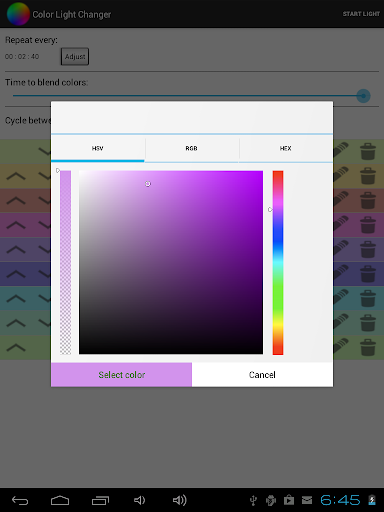Click the trash icon on the magenta row

point(368,225)
